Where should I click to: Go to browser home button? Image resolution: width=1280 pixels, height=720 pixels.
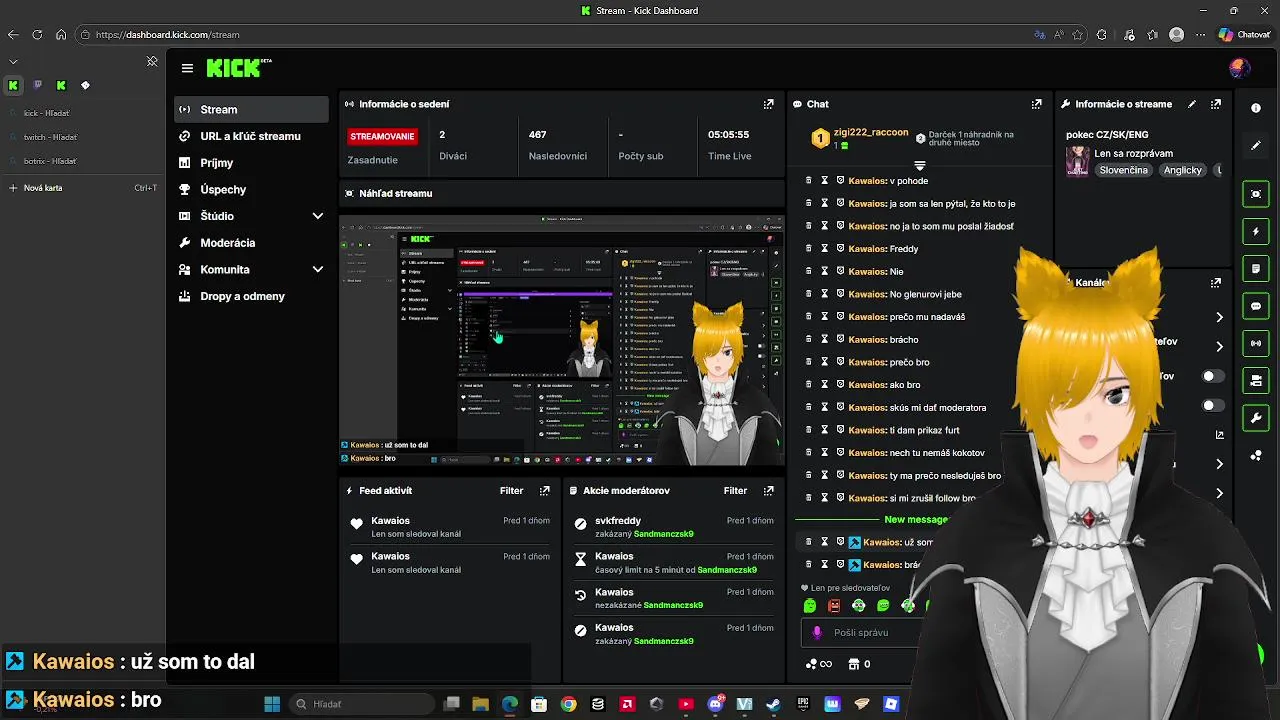pos(61,35)
